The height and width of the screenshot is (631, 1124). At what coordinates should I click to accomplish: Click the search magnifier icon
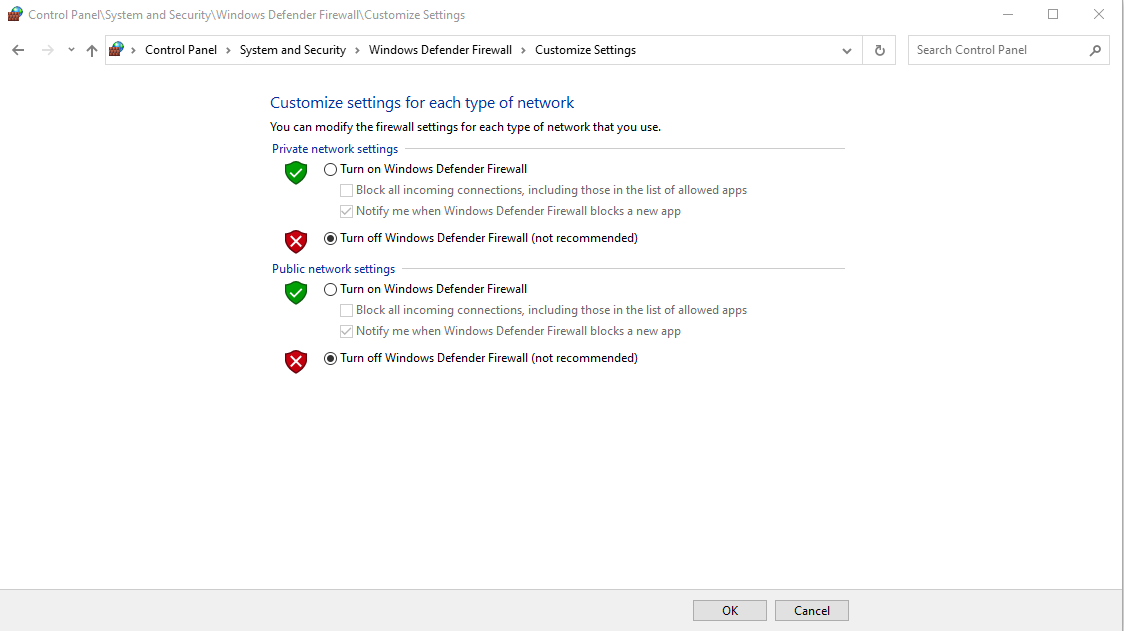[1095, 50]
